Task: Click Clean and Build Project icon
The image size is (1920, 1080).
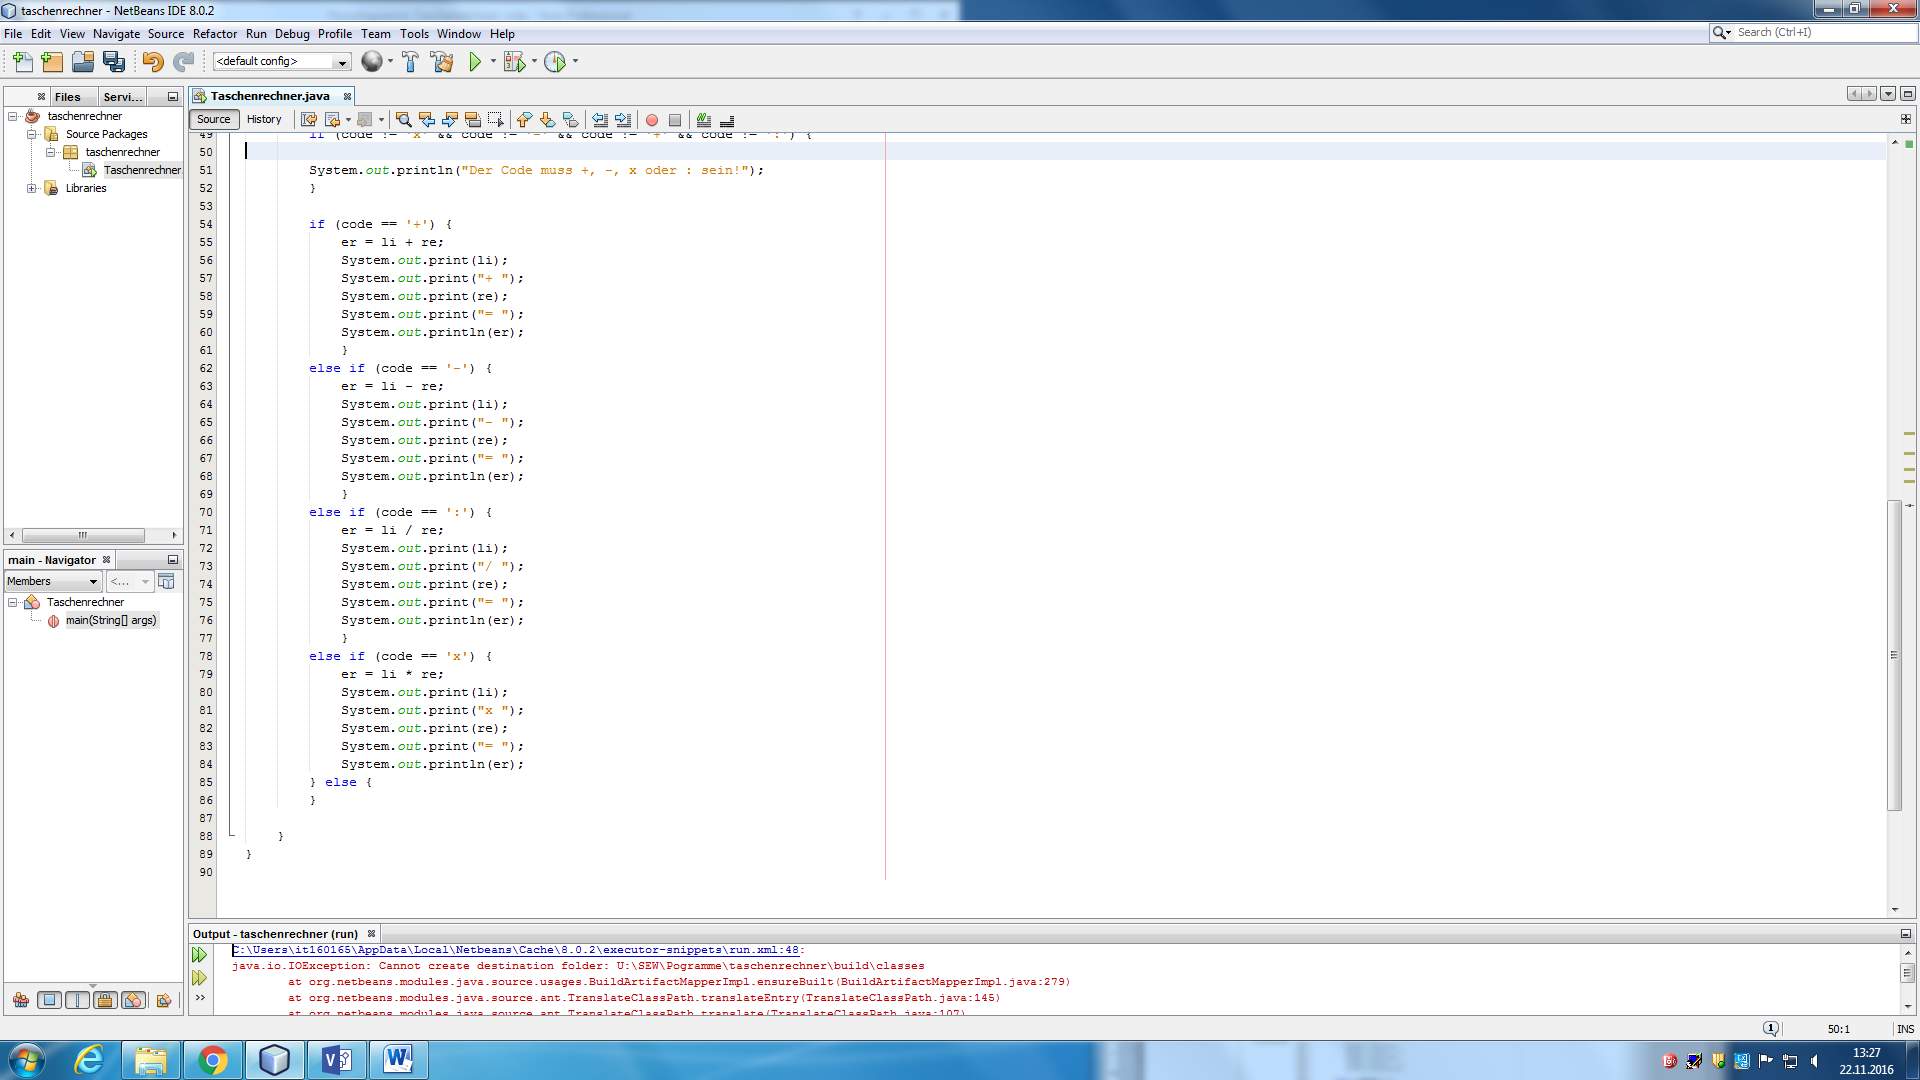Action: click(x=441, y=62)
